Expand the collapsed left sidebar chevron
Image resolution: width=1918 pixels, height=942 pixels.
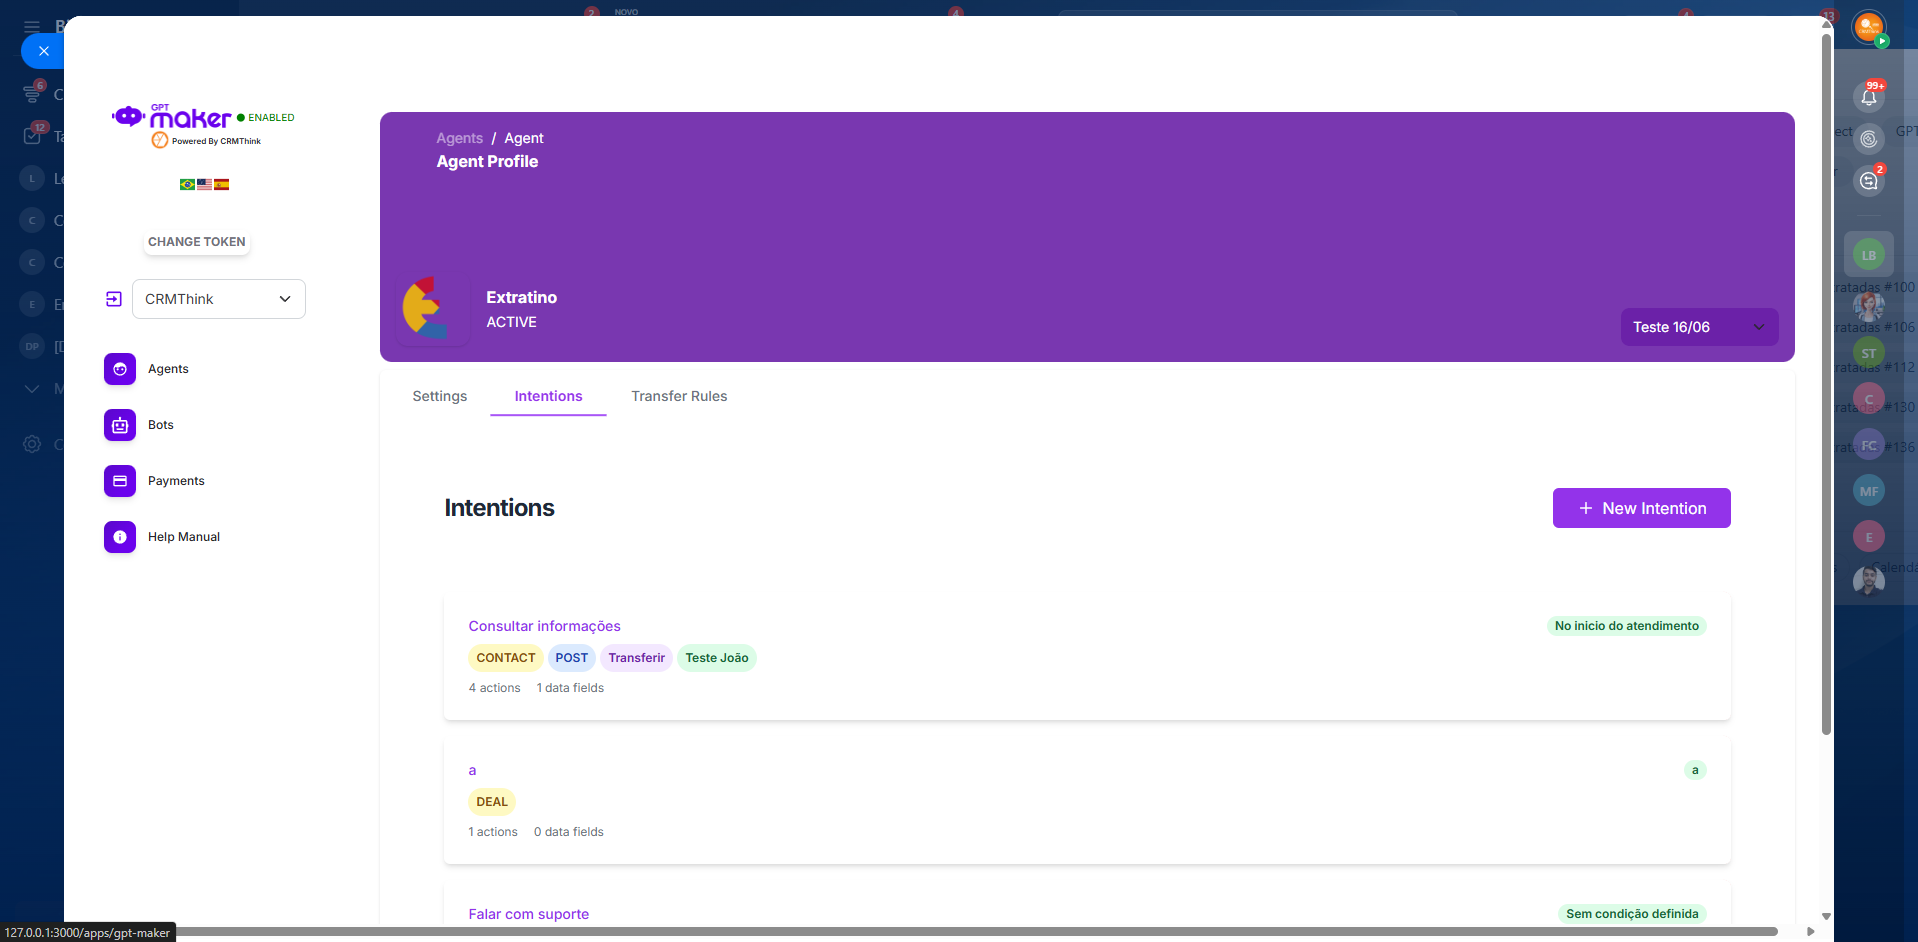32,389
